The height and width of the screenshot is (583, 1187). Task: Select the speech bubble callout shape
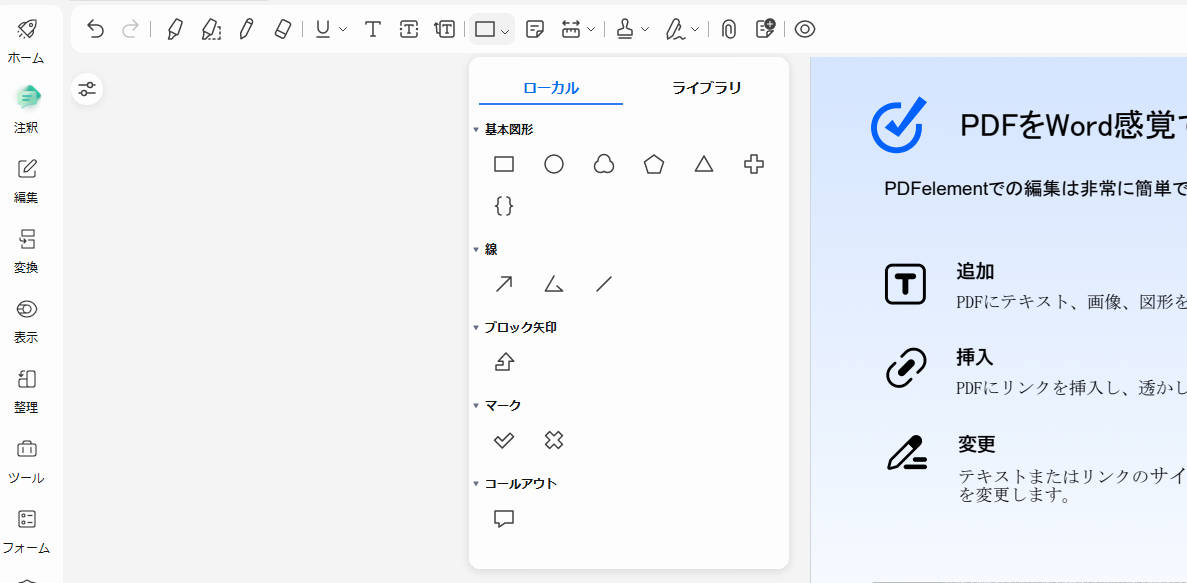point(504,519)
